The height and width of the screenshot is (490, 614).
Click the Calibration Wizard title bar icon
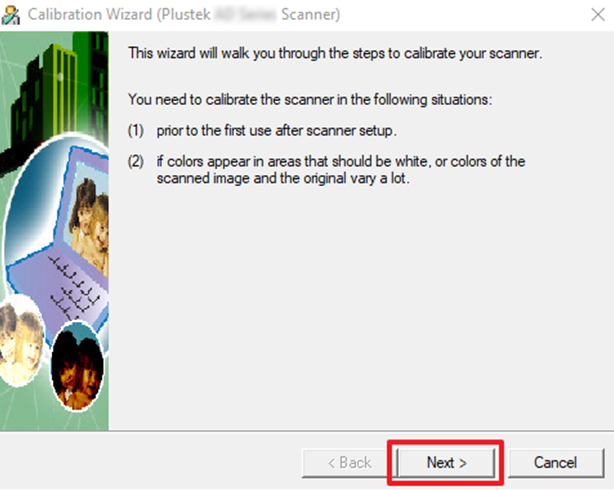(x=11, y=15)
